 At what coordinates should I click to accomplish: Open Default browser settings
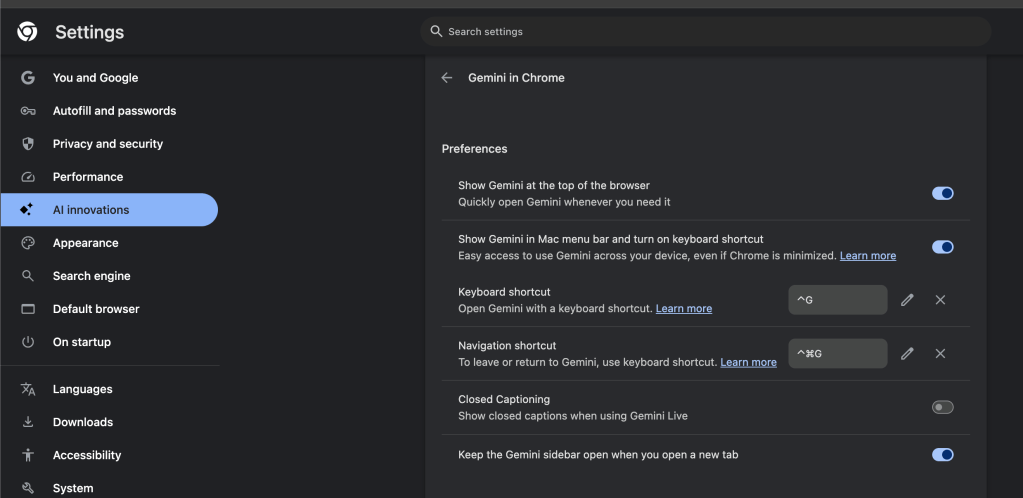109,309
